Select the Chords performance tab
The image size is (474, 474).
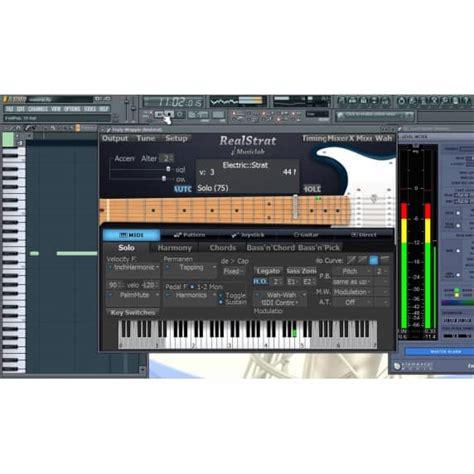pos(223,248)
